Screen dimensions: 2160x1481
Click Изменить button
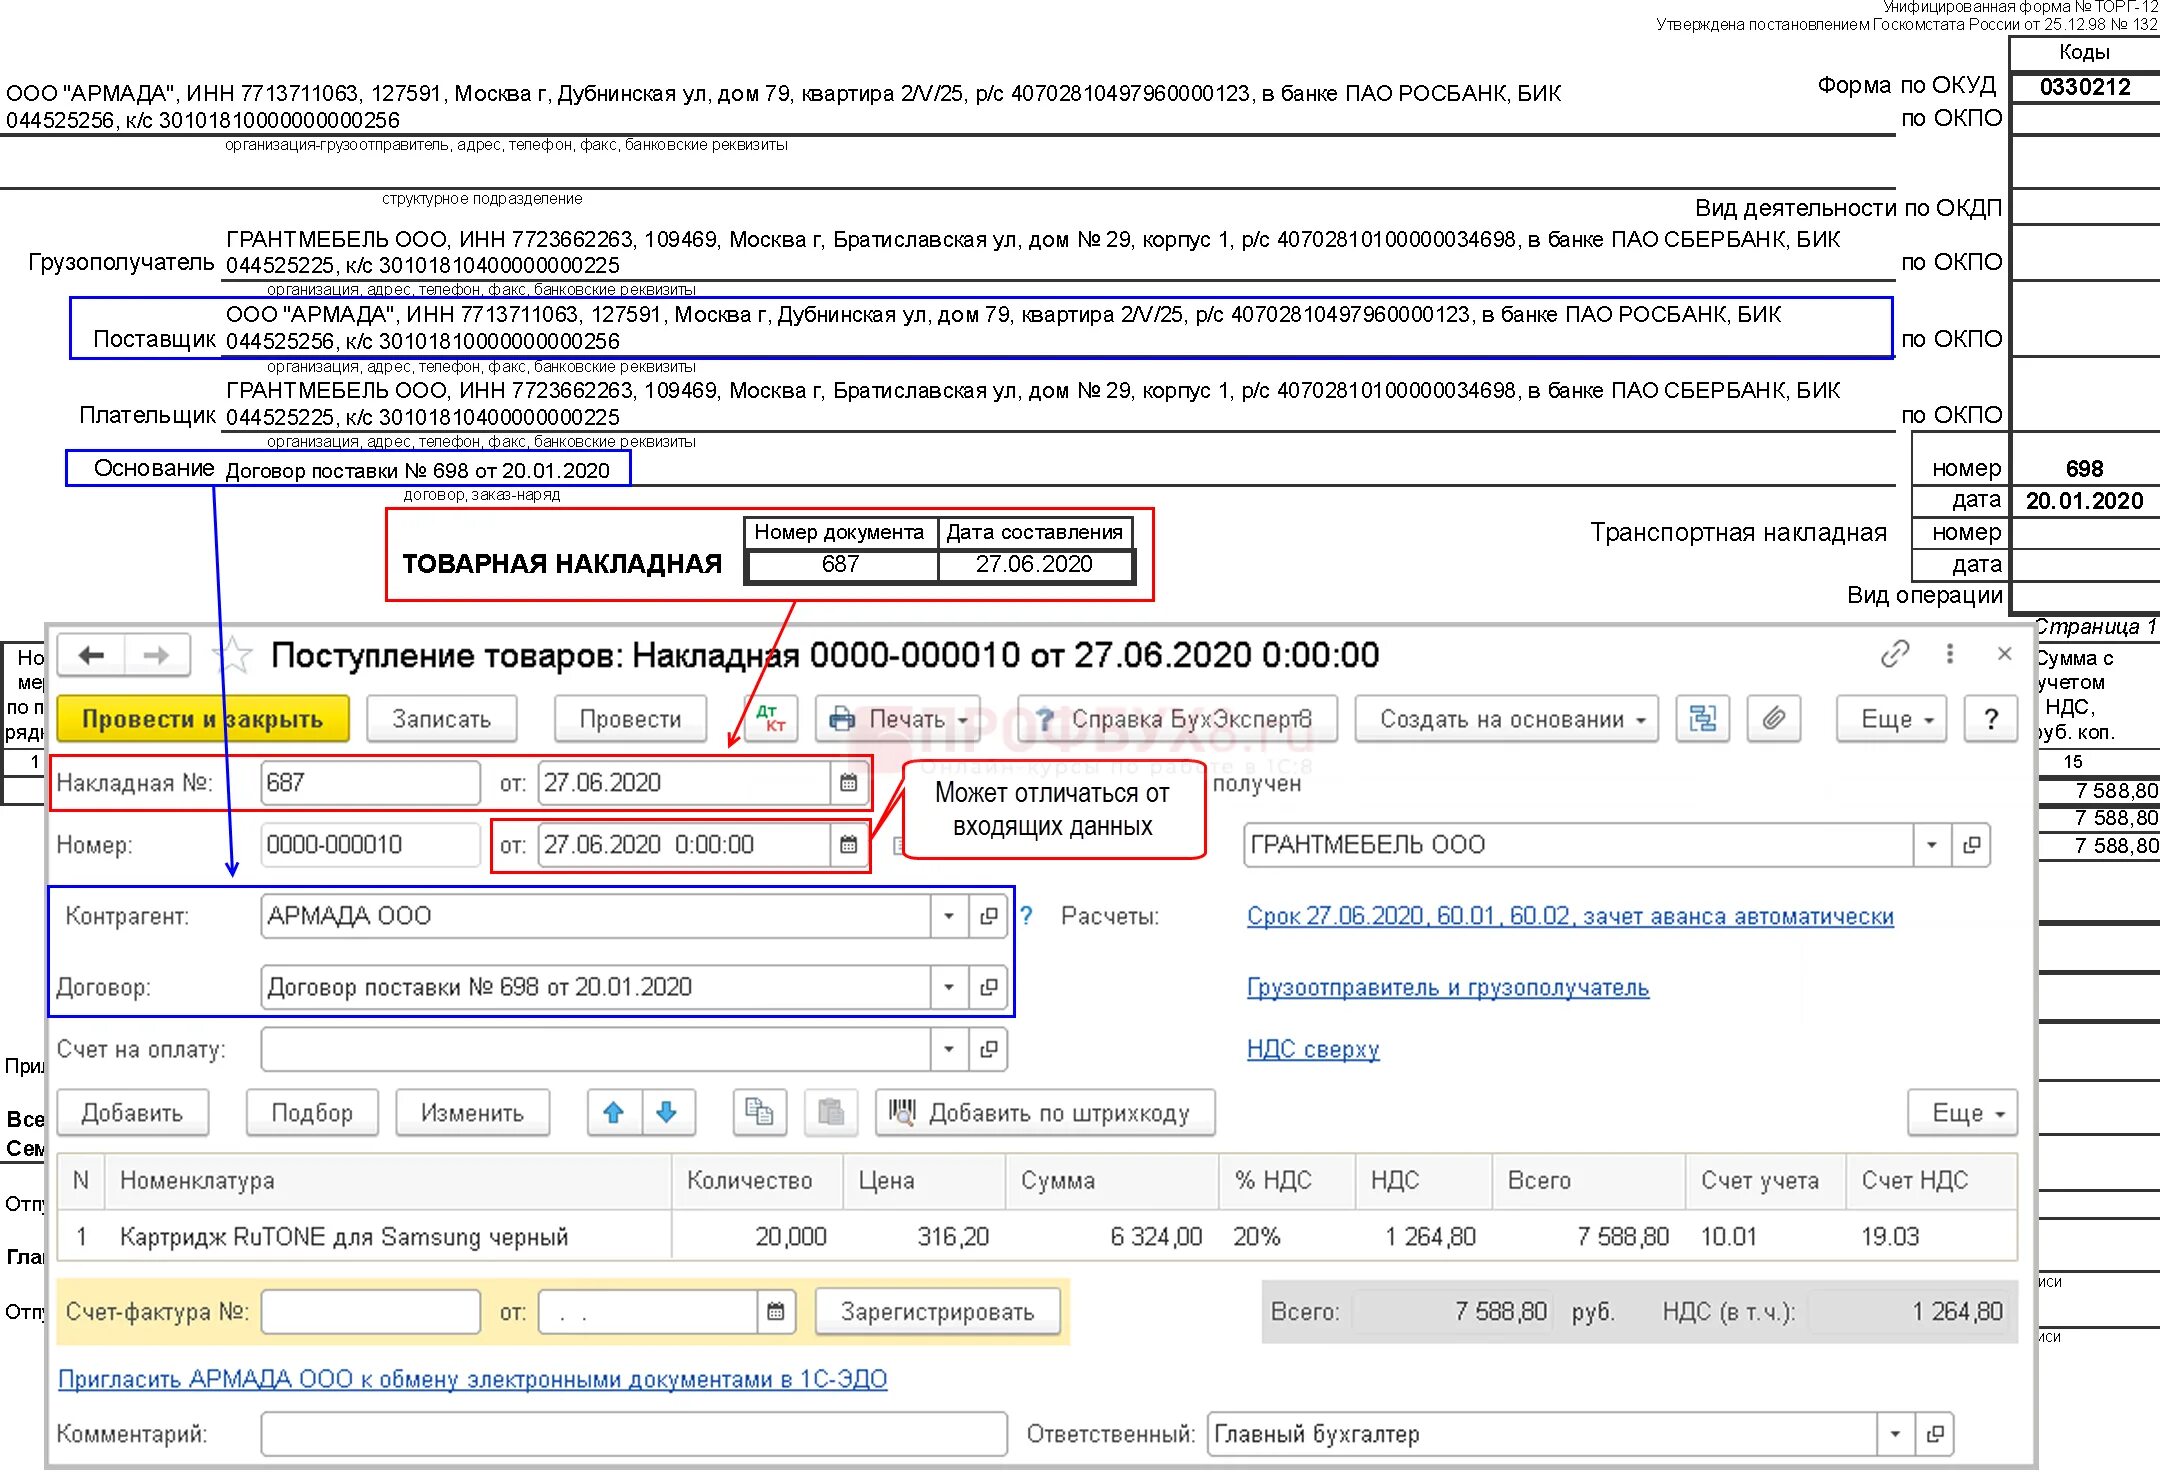[472, 1113]
